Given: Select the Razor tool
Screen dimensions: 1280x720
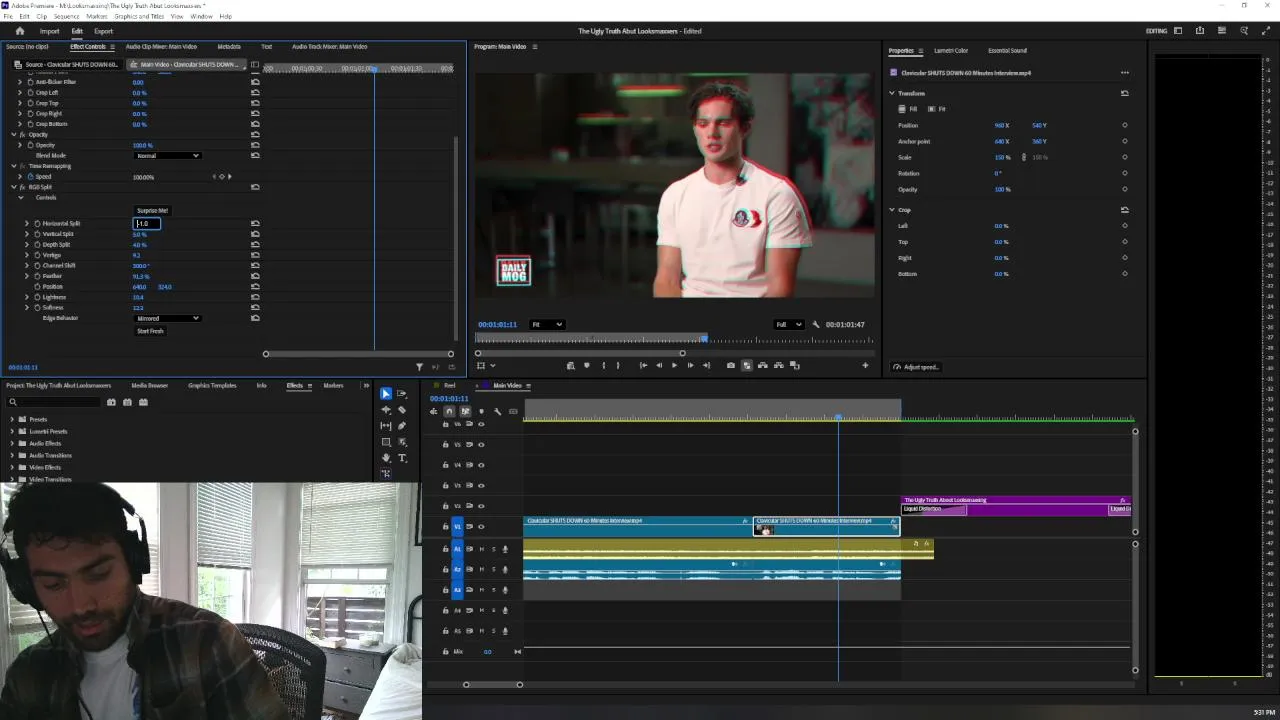Looking at the screenshot, I should (402, 410).
